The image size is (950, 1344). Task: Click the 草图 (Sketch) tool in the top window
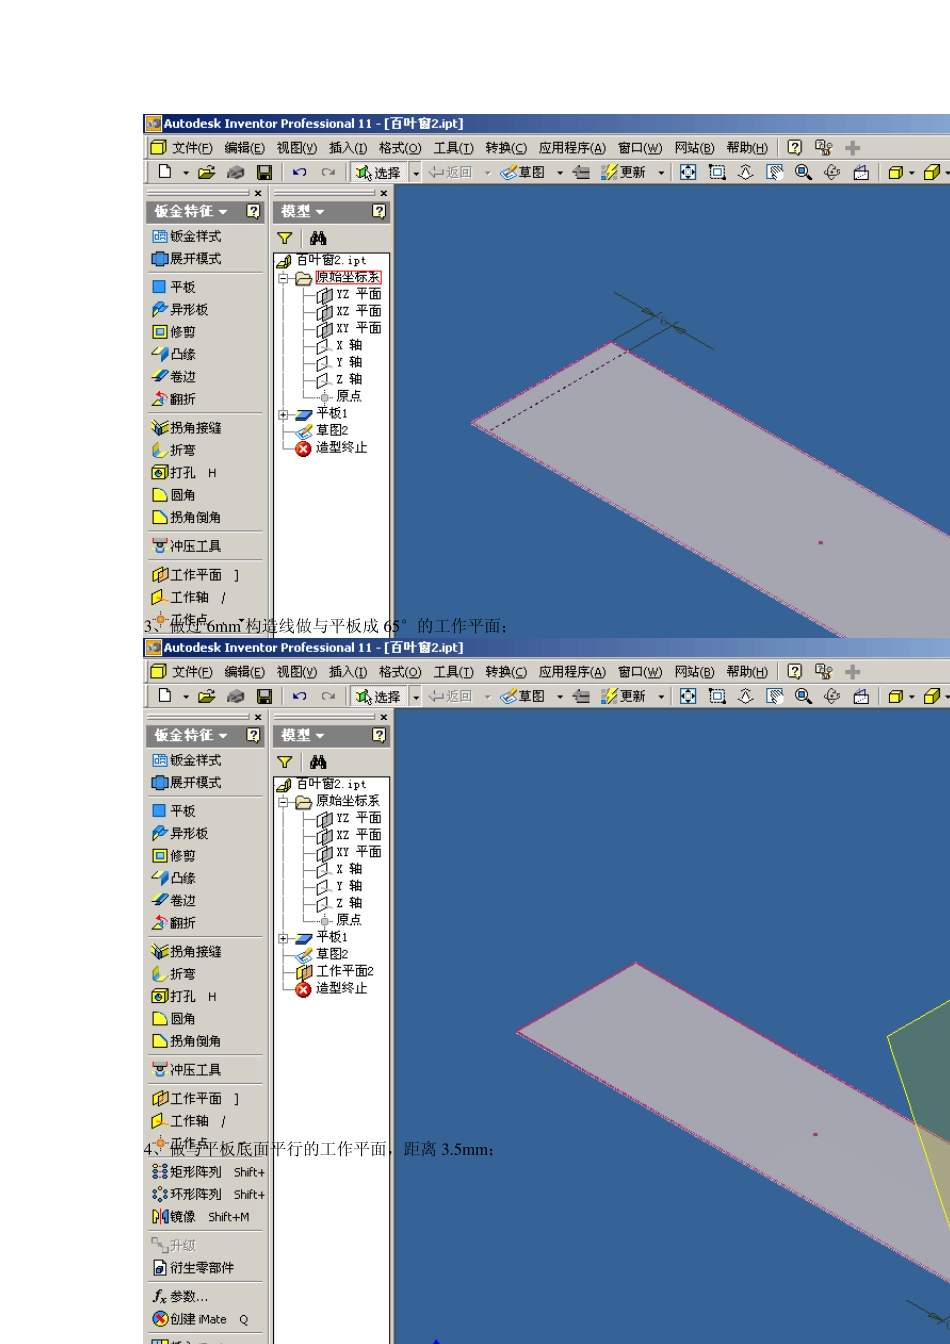(x=525, y=172)
